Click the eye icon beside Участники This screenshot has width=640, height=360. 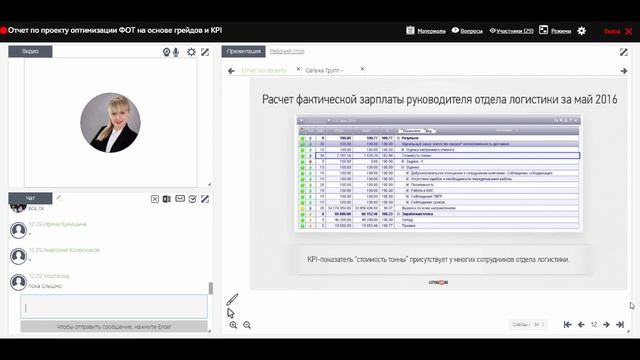point(492,31)
